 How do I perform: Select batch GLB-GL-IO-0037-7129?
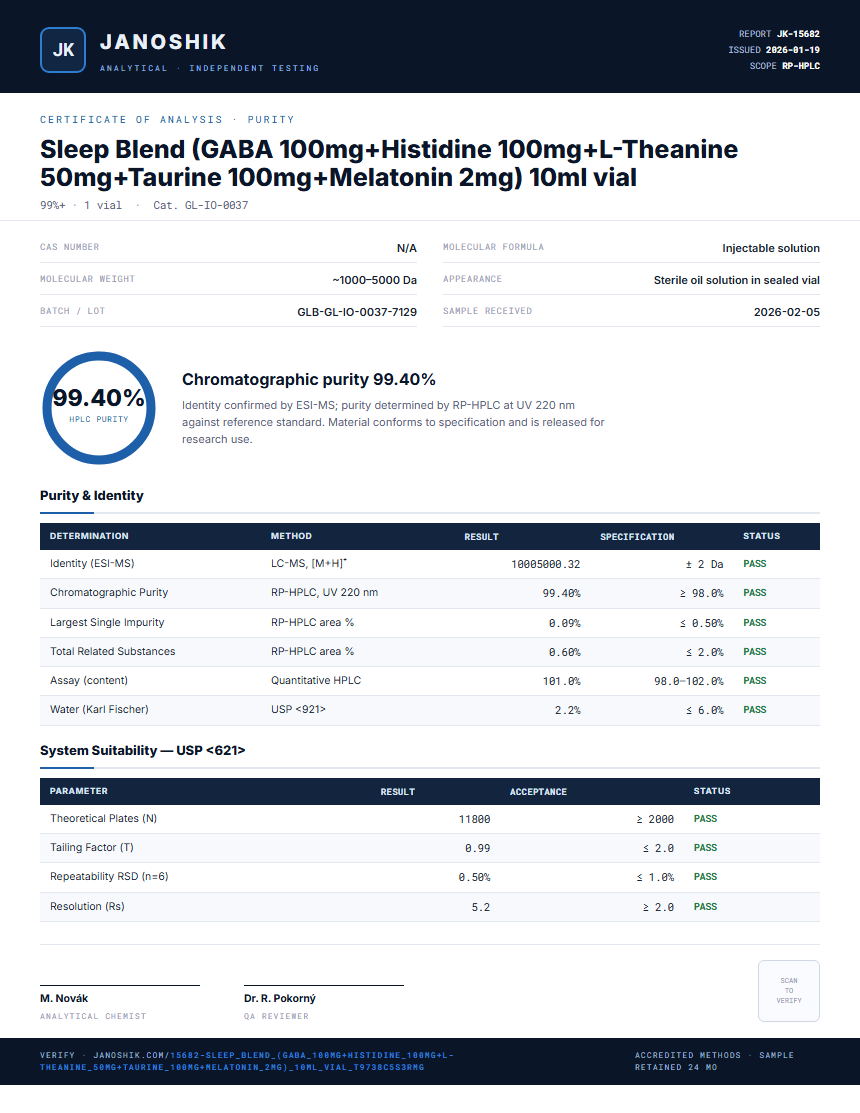pyautogui.click(x=357, y=312)
